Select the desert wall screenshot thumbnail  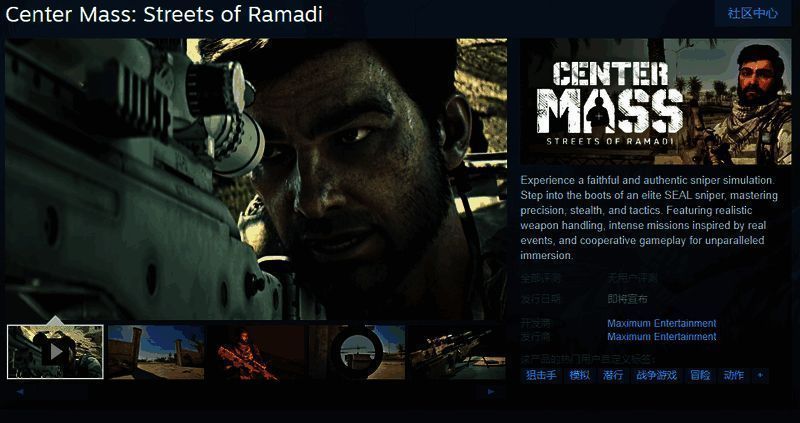coord(156,352)
